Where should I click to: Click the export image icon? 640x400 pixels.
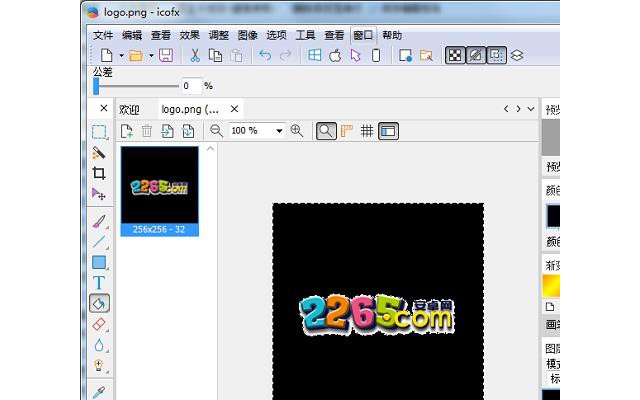point(188,131)
